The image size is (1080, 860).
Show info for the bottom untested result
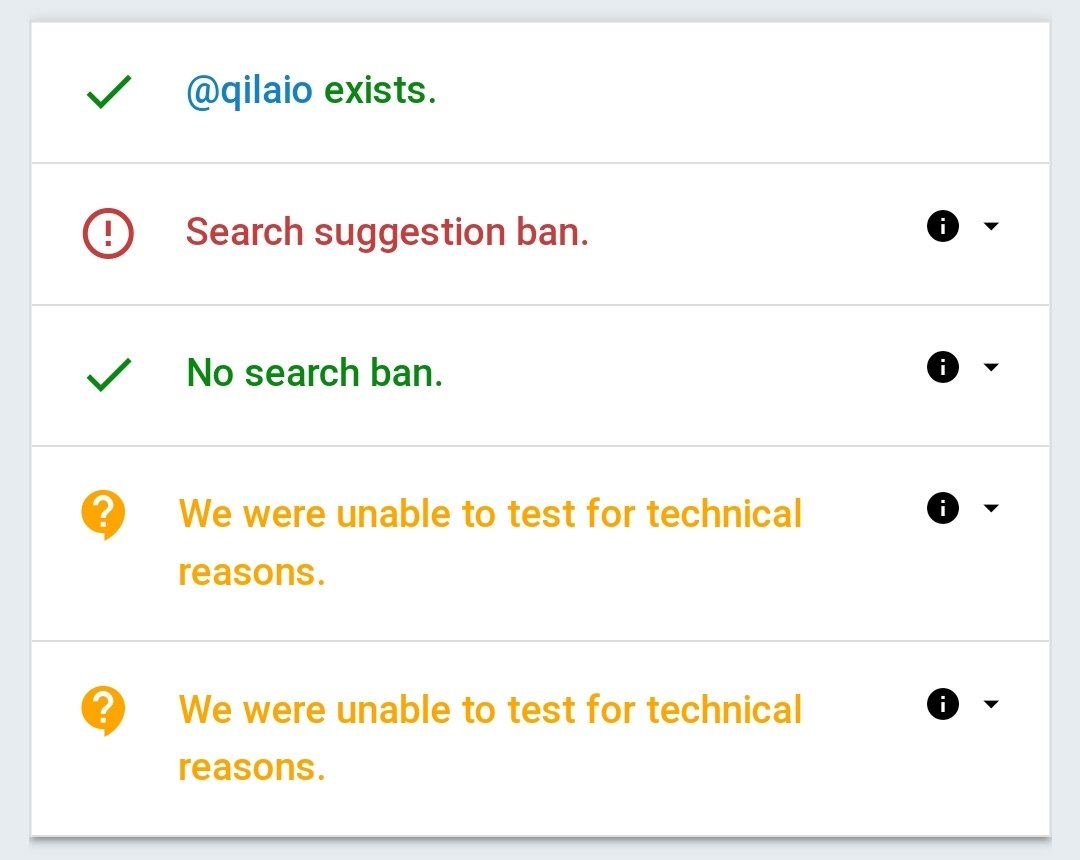coord(942,704)
